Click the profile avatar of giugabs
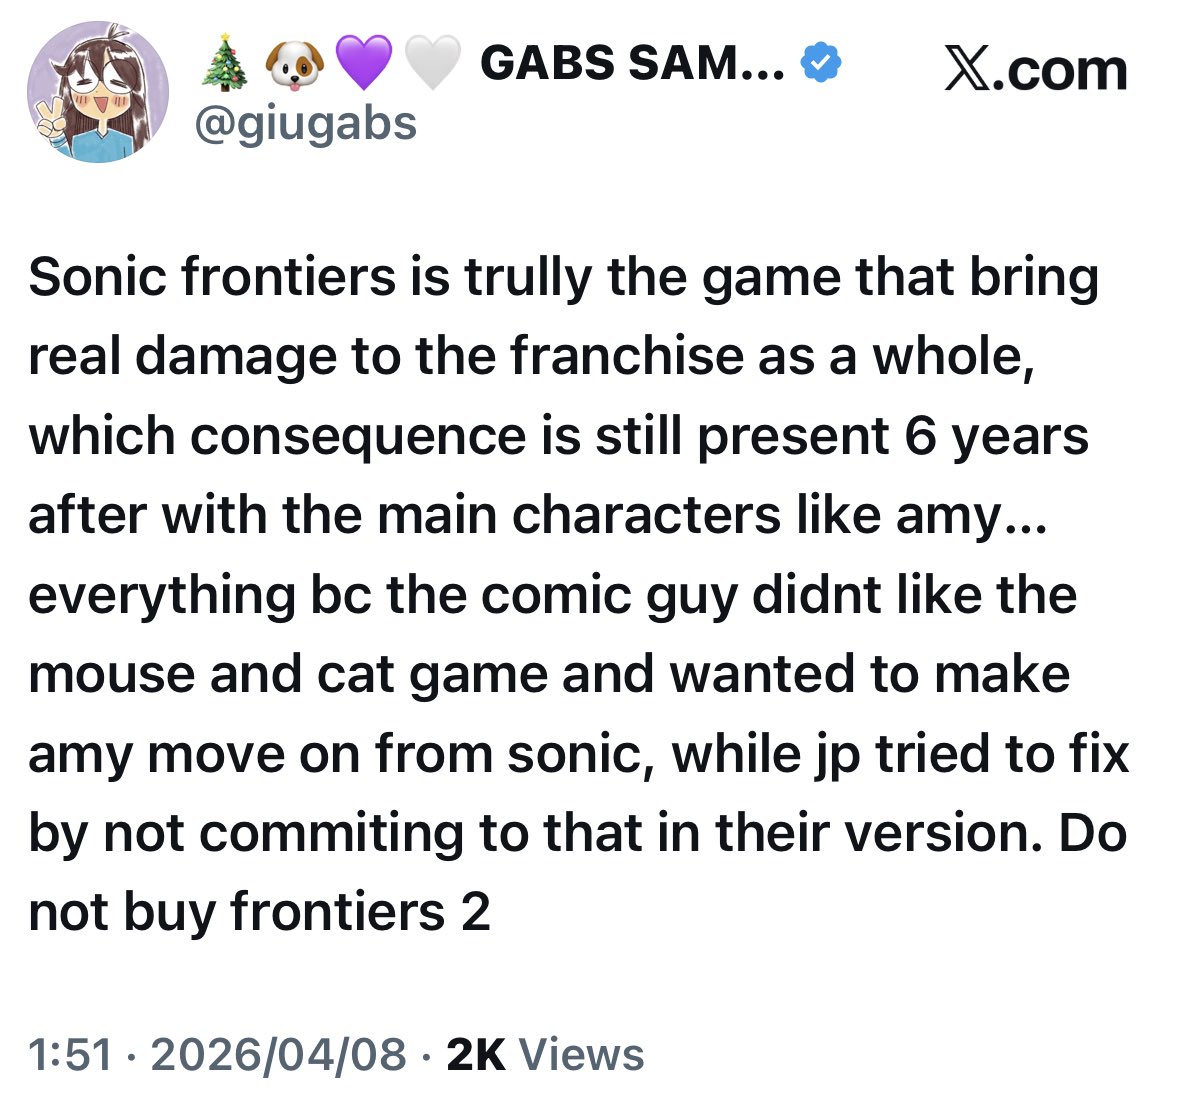The image size is (1179, 1118). 98,92
